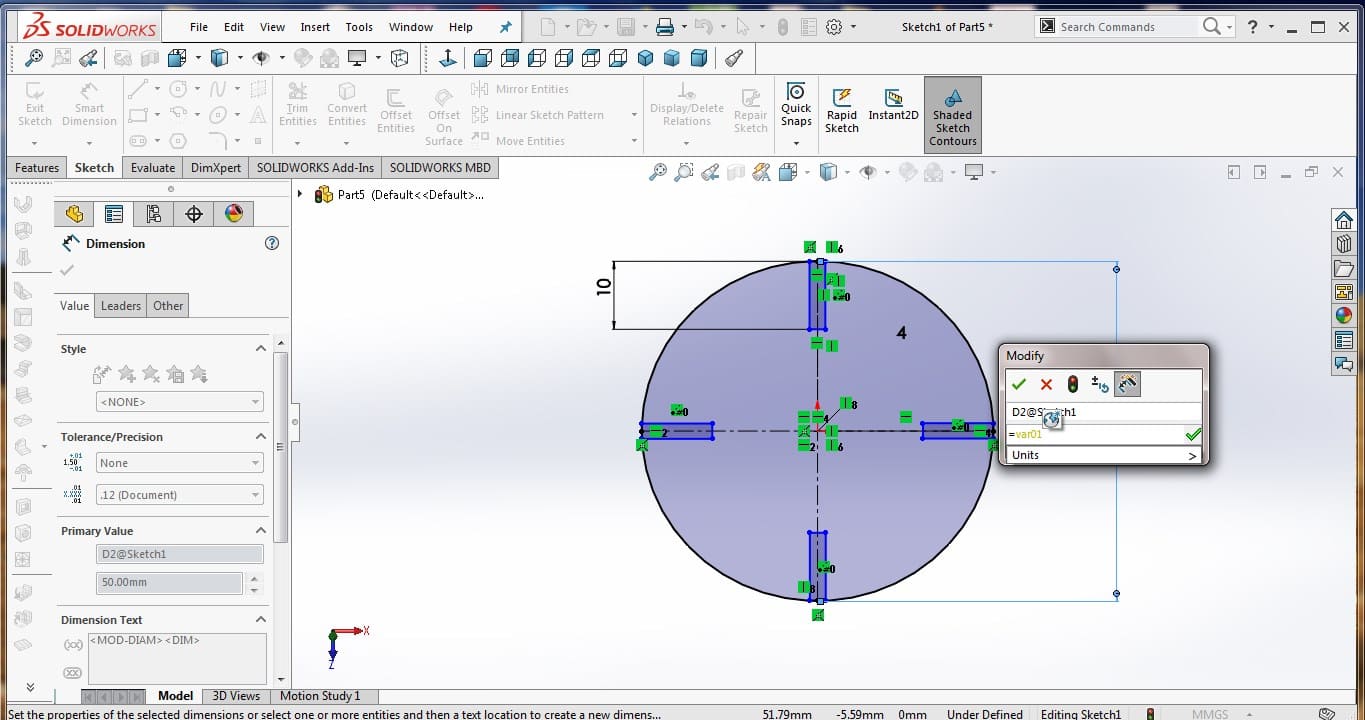Open the DimXpertManager crosshair panel icon
Viewport: 1365px width, 720px height.
pyautogui.click(x=194, y=214)
